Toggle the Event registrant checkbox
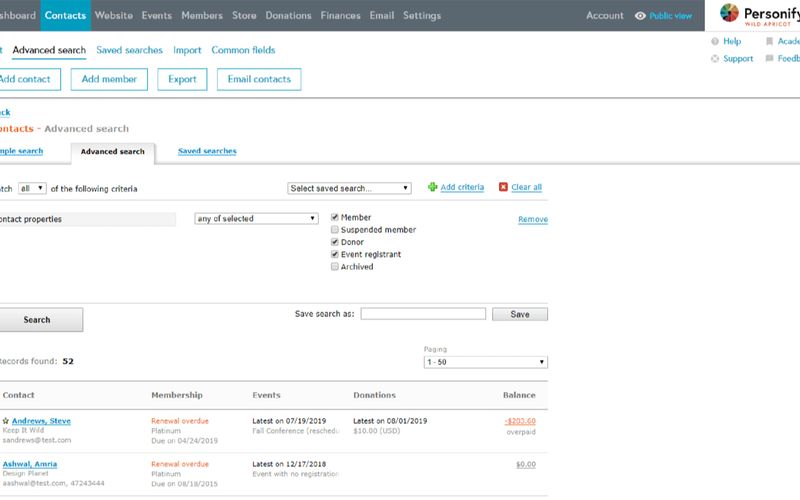Image resolution: width=800 pixels, height=500 pixels. [335, 255]
